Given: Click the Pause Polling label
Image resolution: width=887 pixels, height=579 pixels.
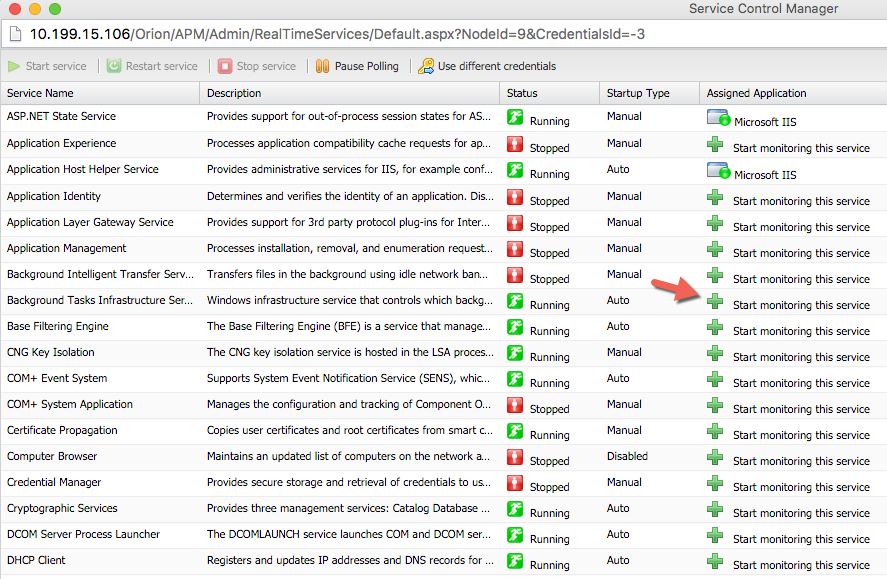Looking at the screenshot, I should coord(367,66).
